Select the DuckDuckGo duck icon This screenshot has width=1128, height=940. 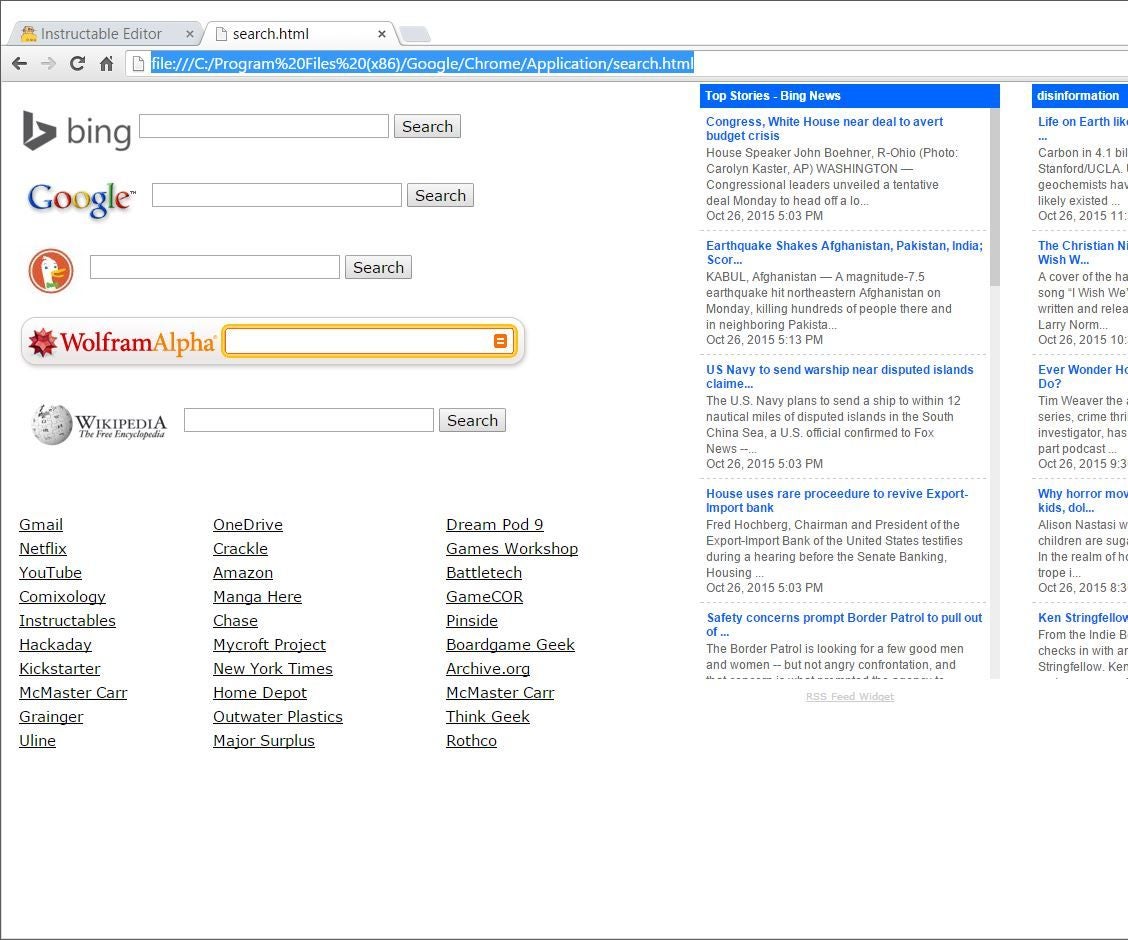50,270
